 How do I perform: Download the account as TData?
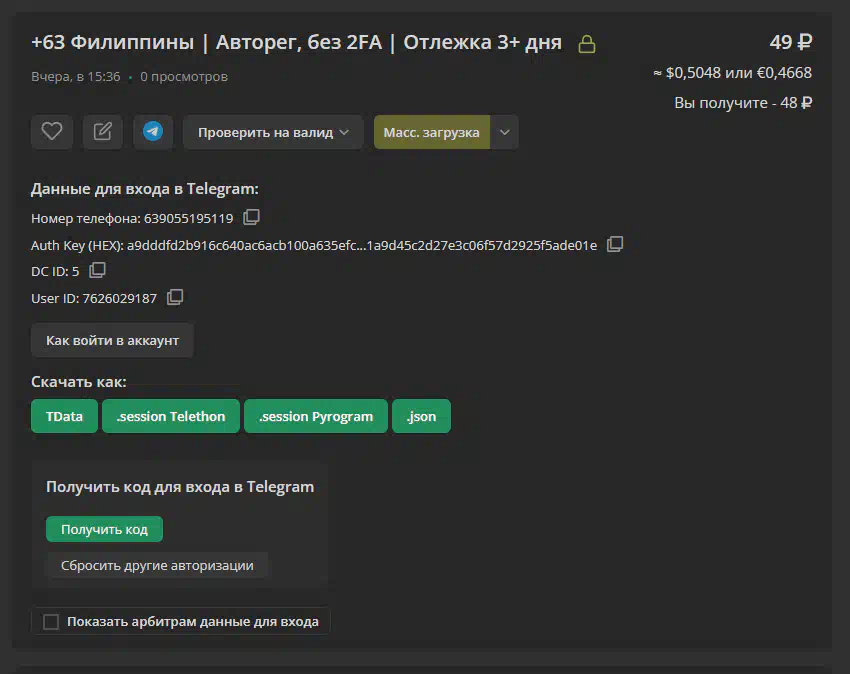64,416
